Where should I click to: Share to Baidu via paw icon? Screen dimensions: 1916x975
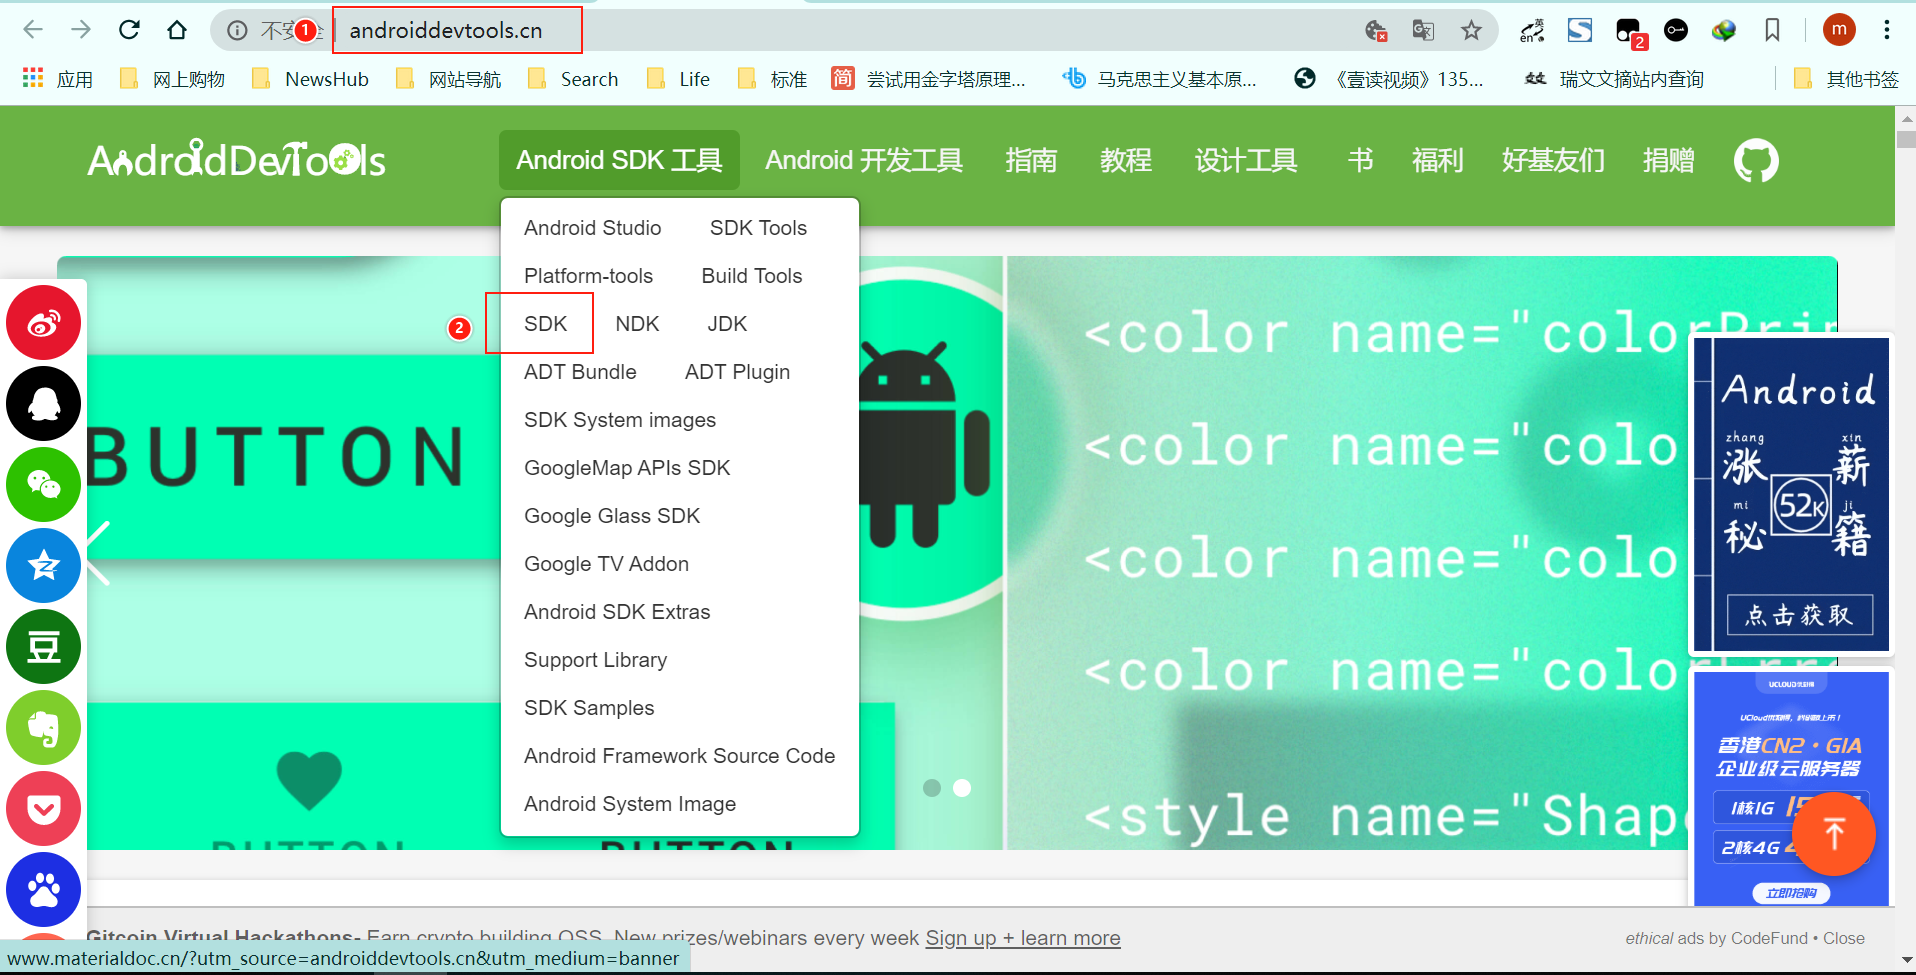(x=43, y=889)
